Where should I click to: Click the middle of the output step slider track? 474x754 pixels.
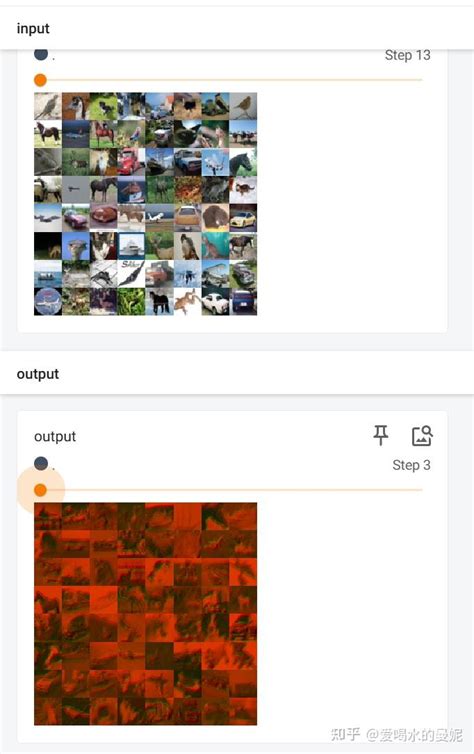[229, 490]
